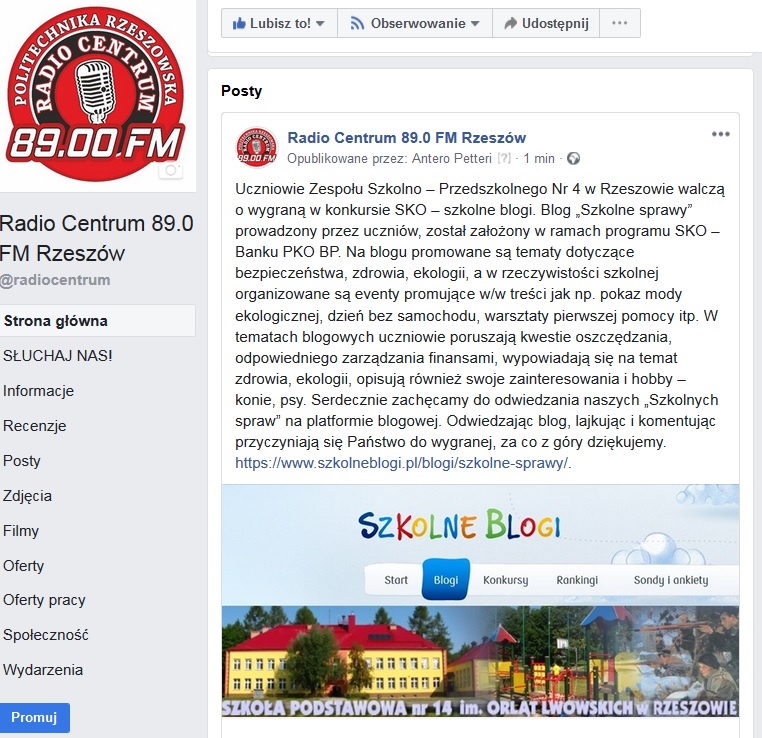The height and width of the screenshot is (738, 762).
Task: Click the Udostępnij button
Action: [x=546, y=23]
